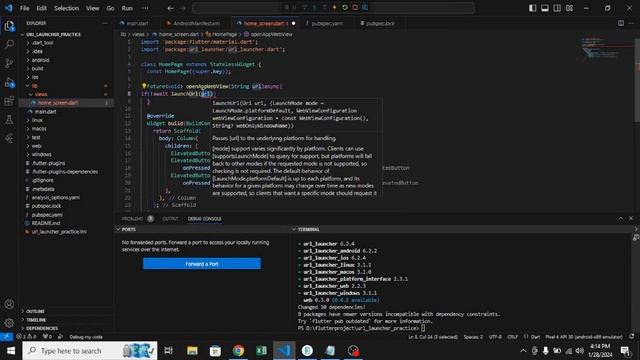This screenshot has width=640, height=360.
Task: Open the Accounts icon in the activity bar
Action: [x=9, y=304]
